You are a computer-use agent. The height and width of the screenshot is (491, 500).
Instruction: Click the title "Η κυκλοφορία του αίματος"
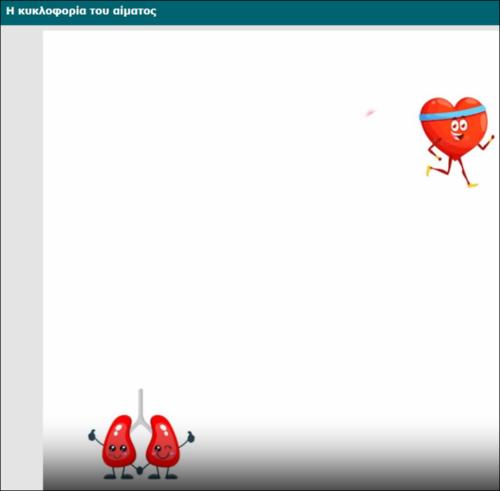coord(81,11)
